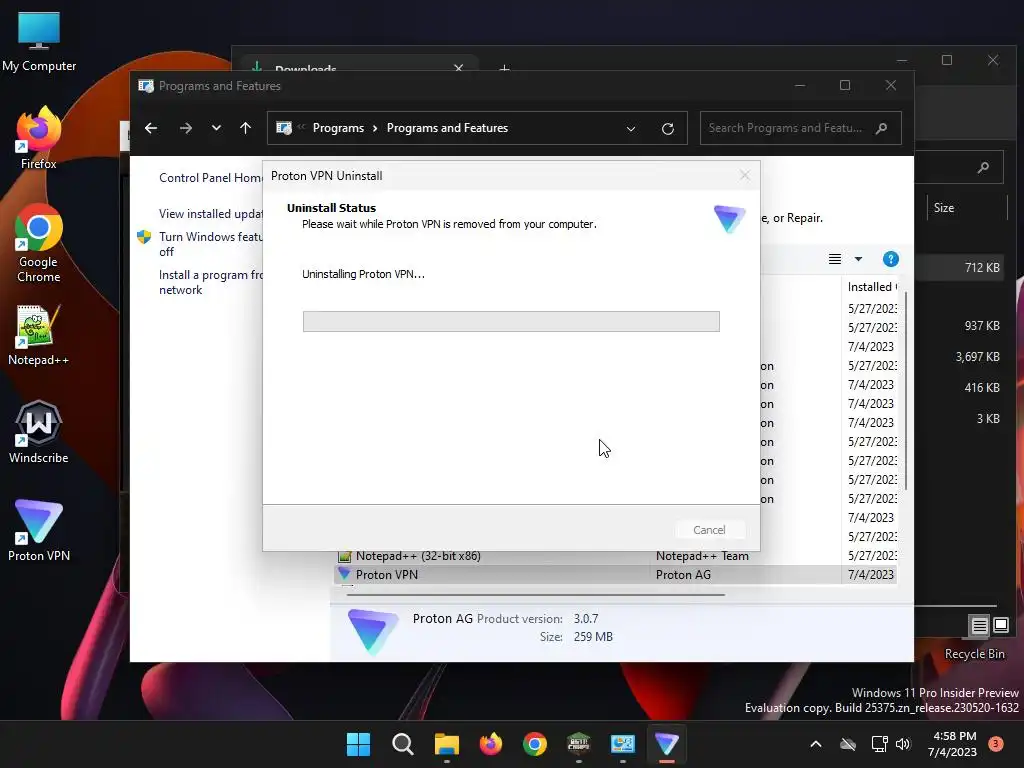Select Notepad++ (32-bit x86) row
The height and width of the screenshot is (768, 1024).
coord(616,556)
